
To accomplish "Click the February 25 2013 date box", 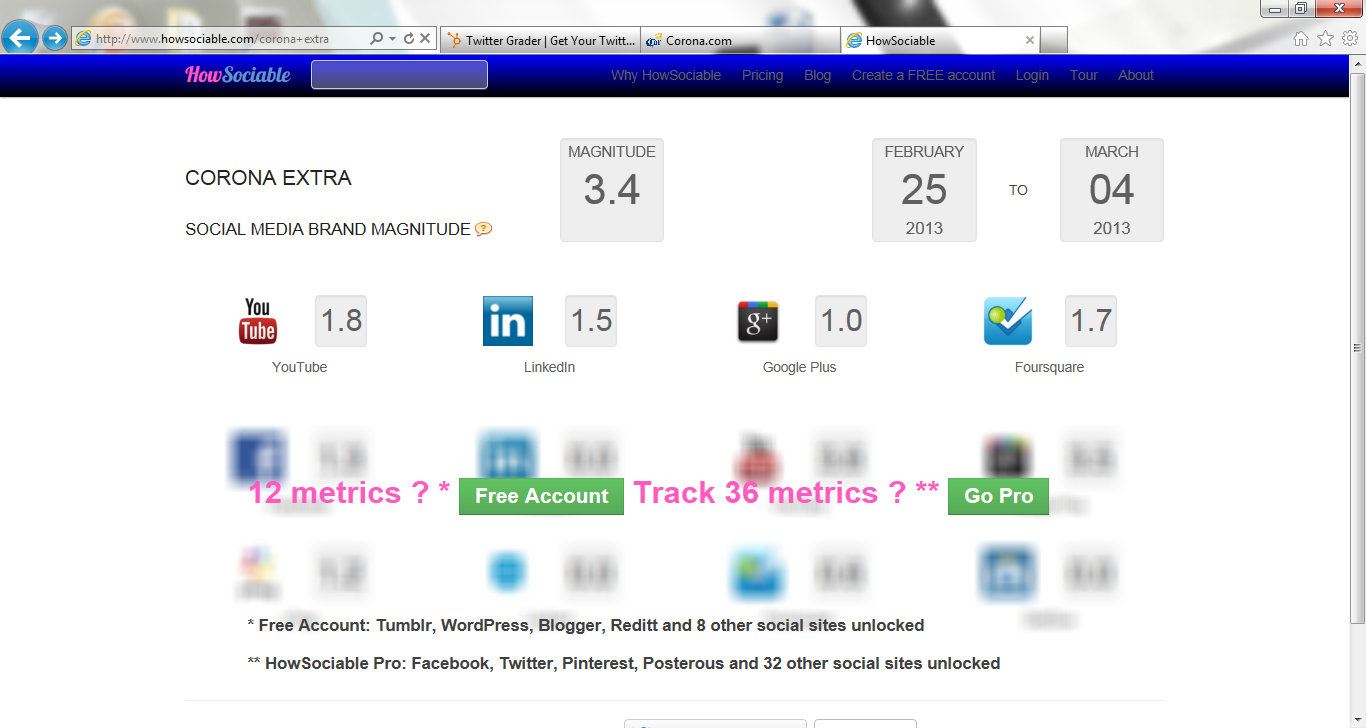I will pyautogui.click(x=924, y=190).
